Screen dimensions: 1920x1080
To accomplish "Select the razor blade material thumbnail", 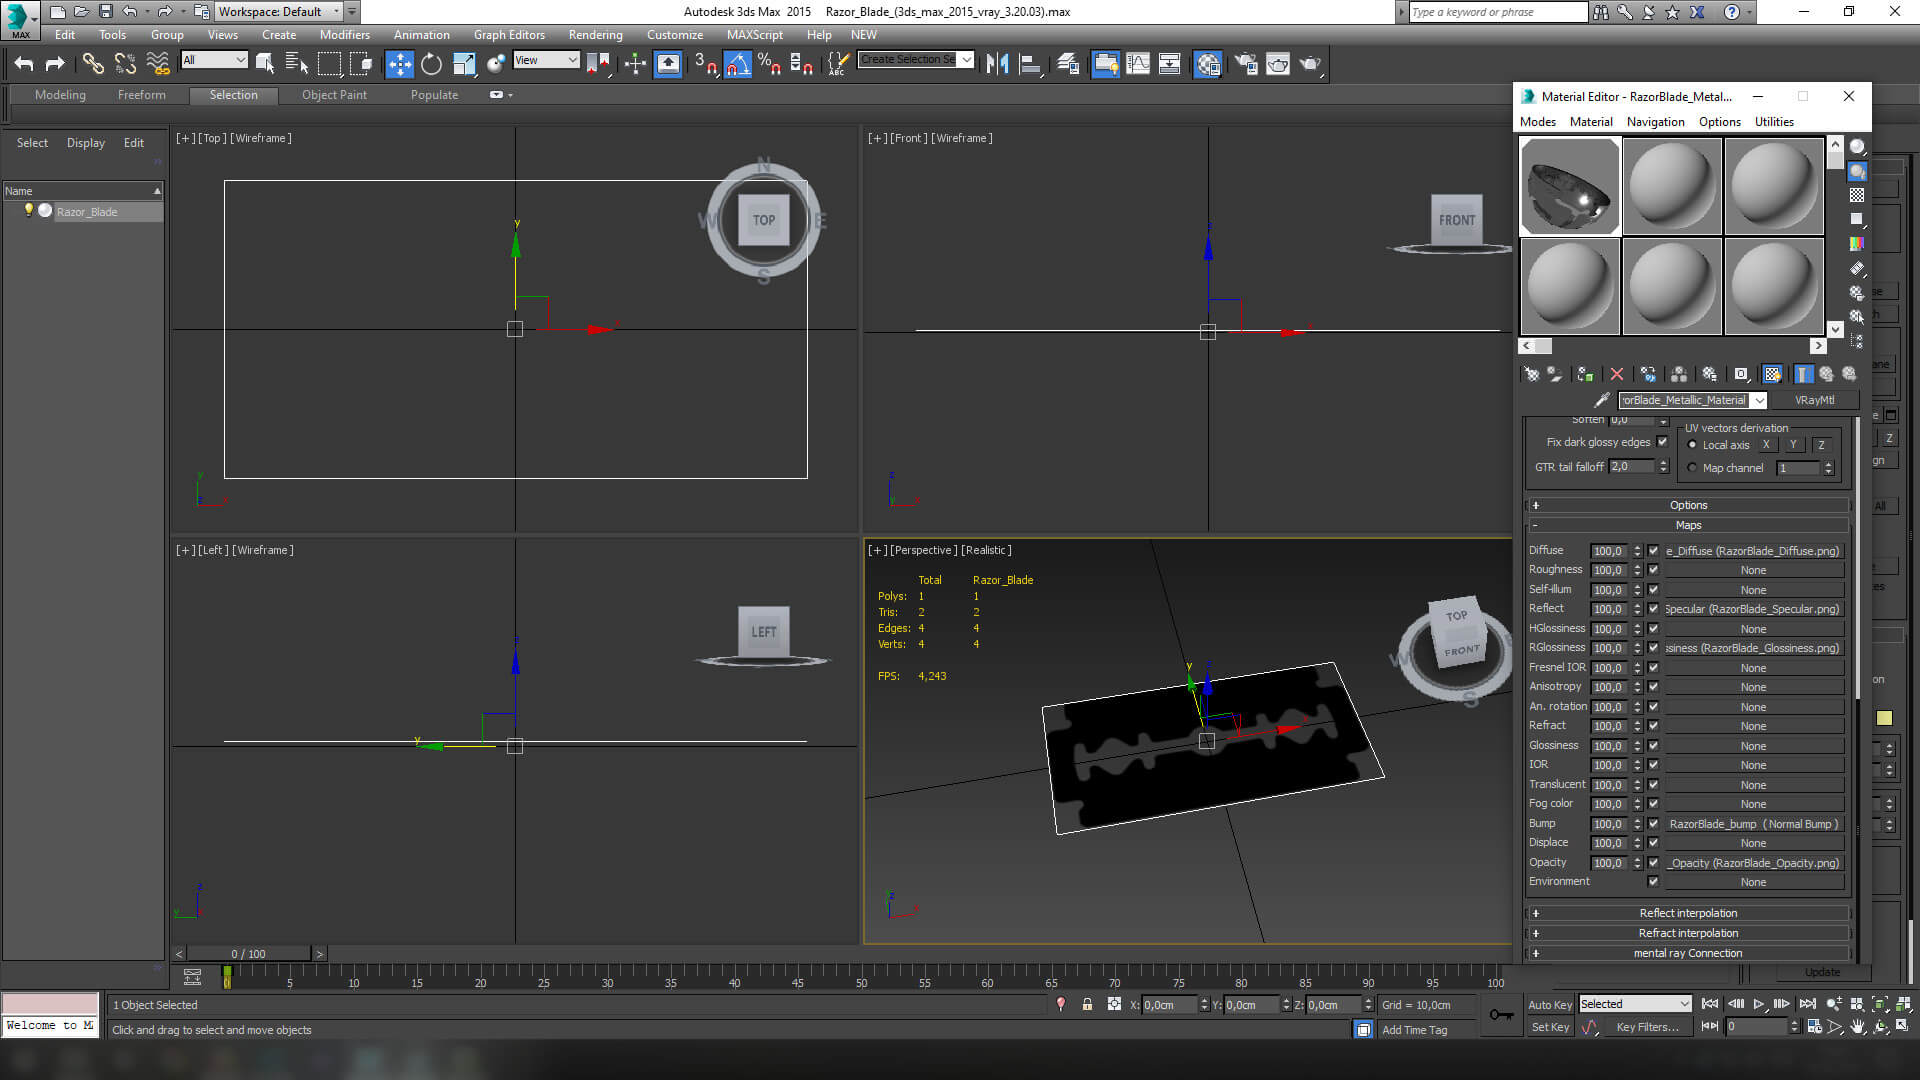I will tap(1570, 187).
